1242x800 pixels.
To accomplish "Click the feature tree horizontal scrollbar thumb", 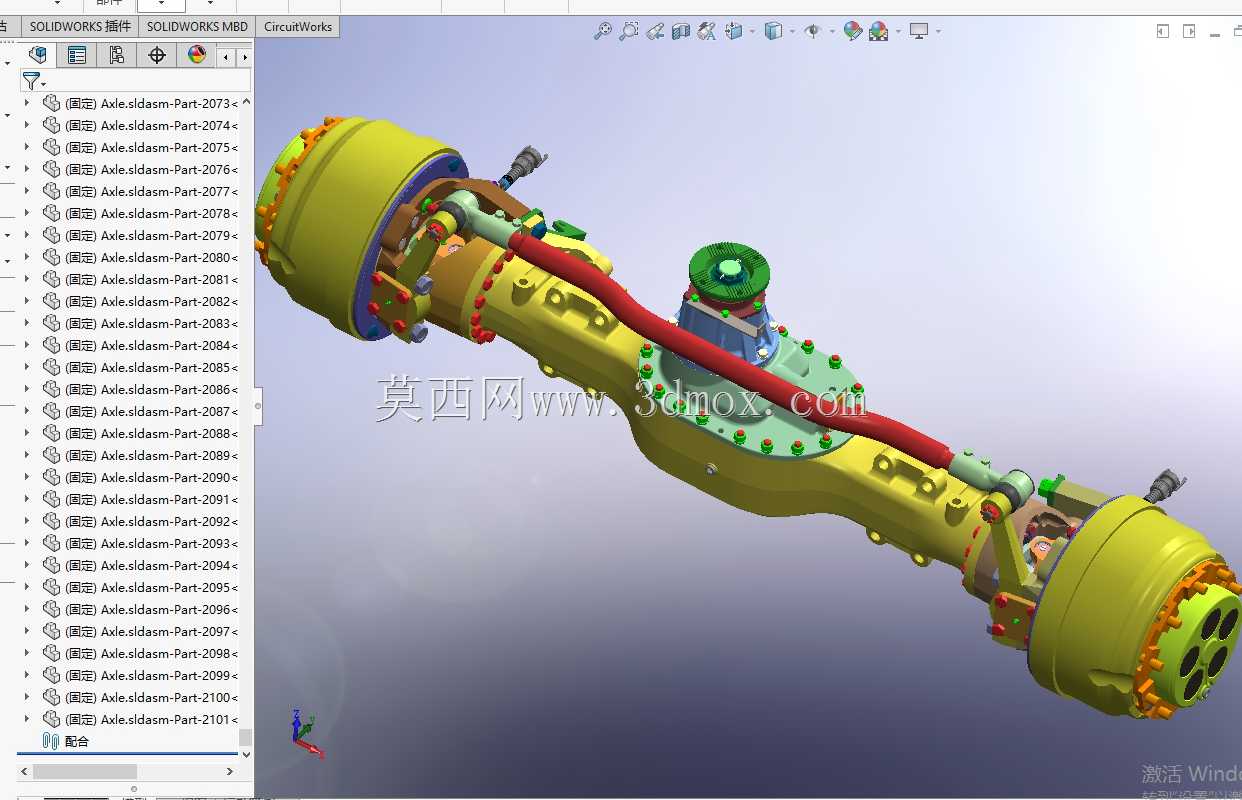I will point(85,772).
